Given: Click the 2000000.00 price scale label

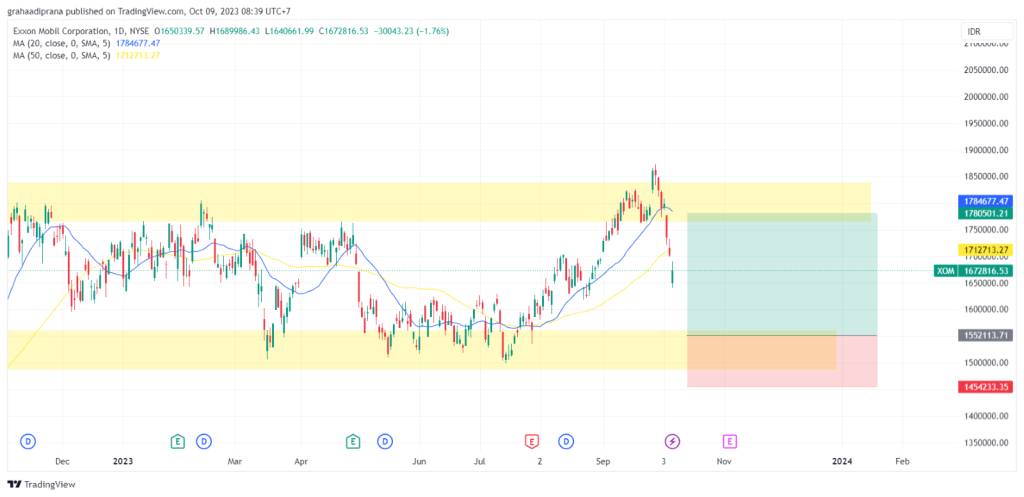Looking at the screenshot, I should [x=987, y=97].
